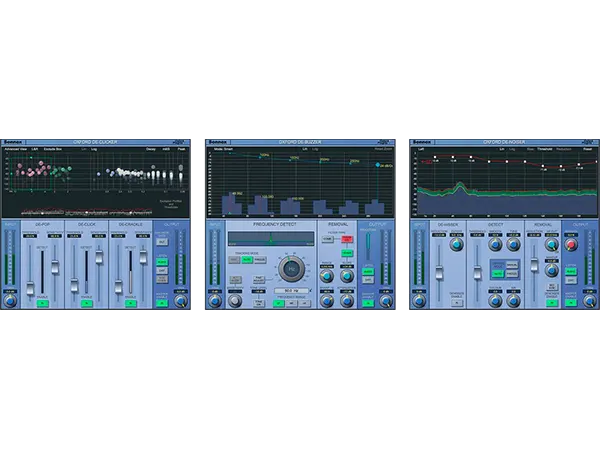Click the options icon at De-Clicker title right
The height and width of the screenshot is (450, 600).
point(179,142)
